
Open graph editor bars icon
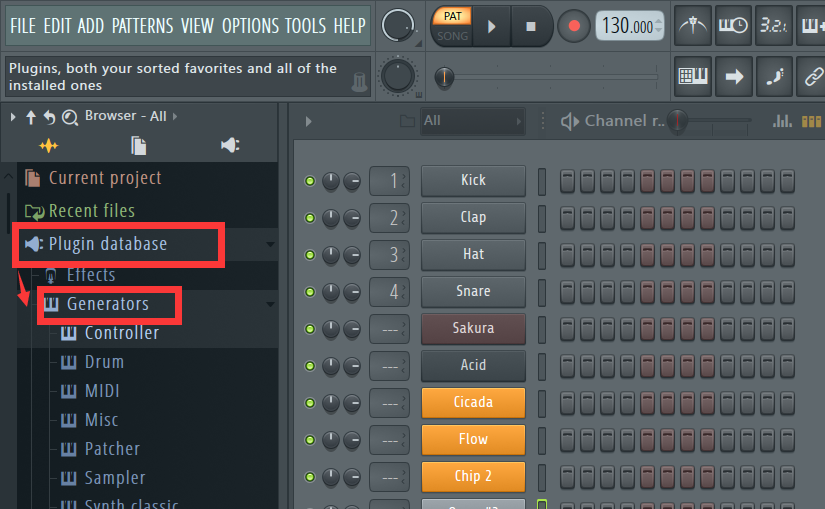pos(782,121)
